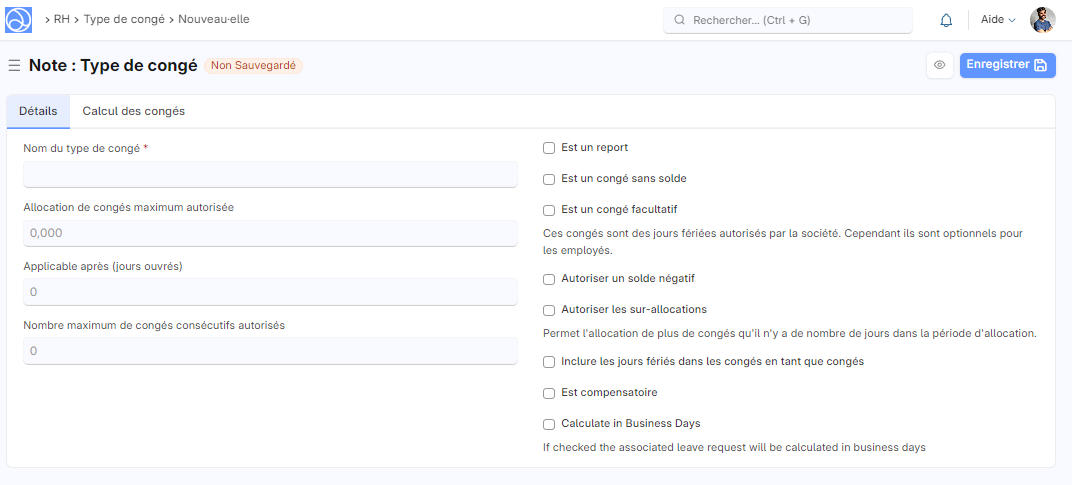This screenshot has height=485, width=1072.
Task: Click the search magnifier icon
Action: click(x=680, y=20)
